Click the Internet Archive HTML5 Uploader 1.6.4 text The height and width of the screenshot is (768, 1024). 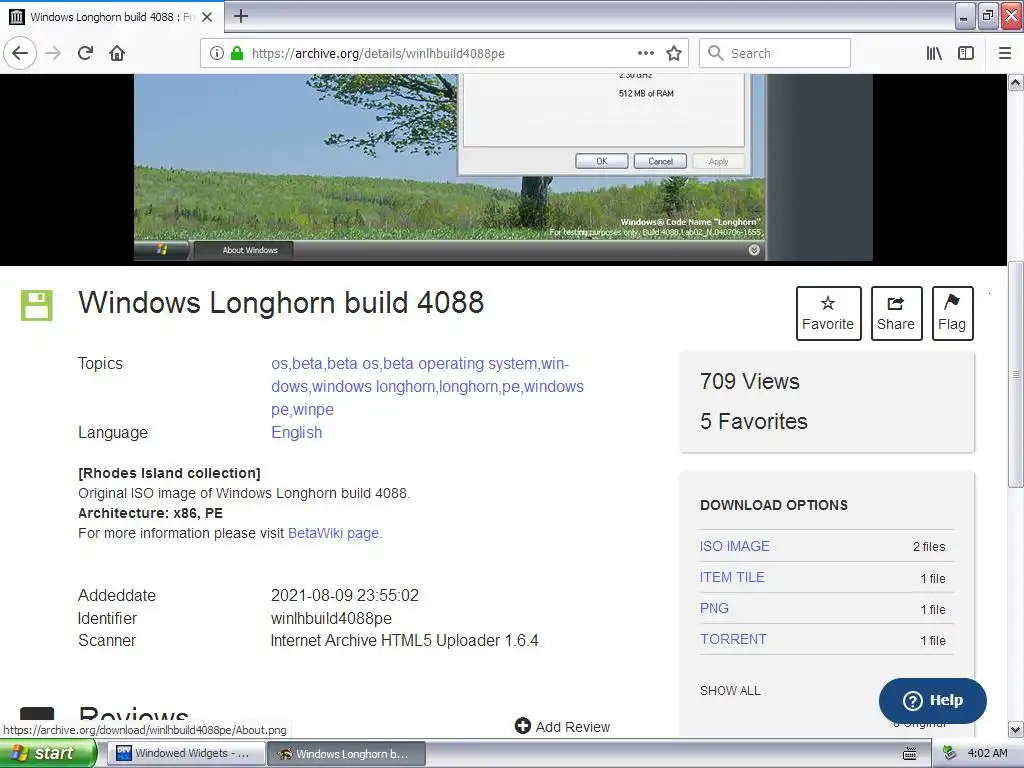tap(404, 640)
